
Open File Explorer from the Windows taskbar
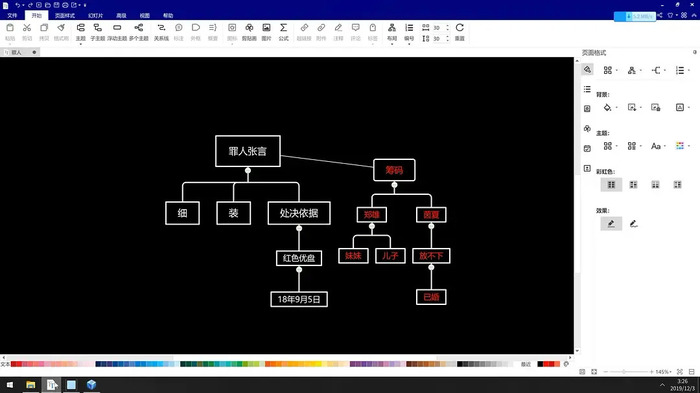[30, 385]
